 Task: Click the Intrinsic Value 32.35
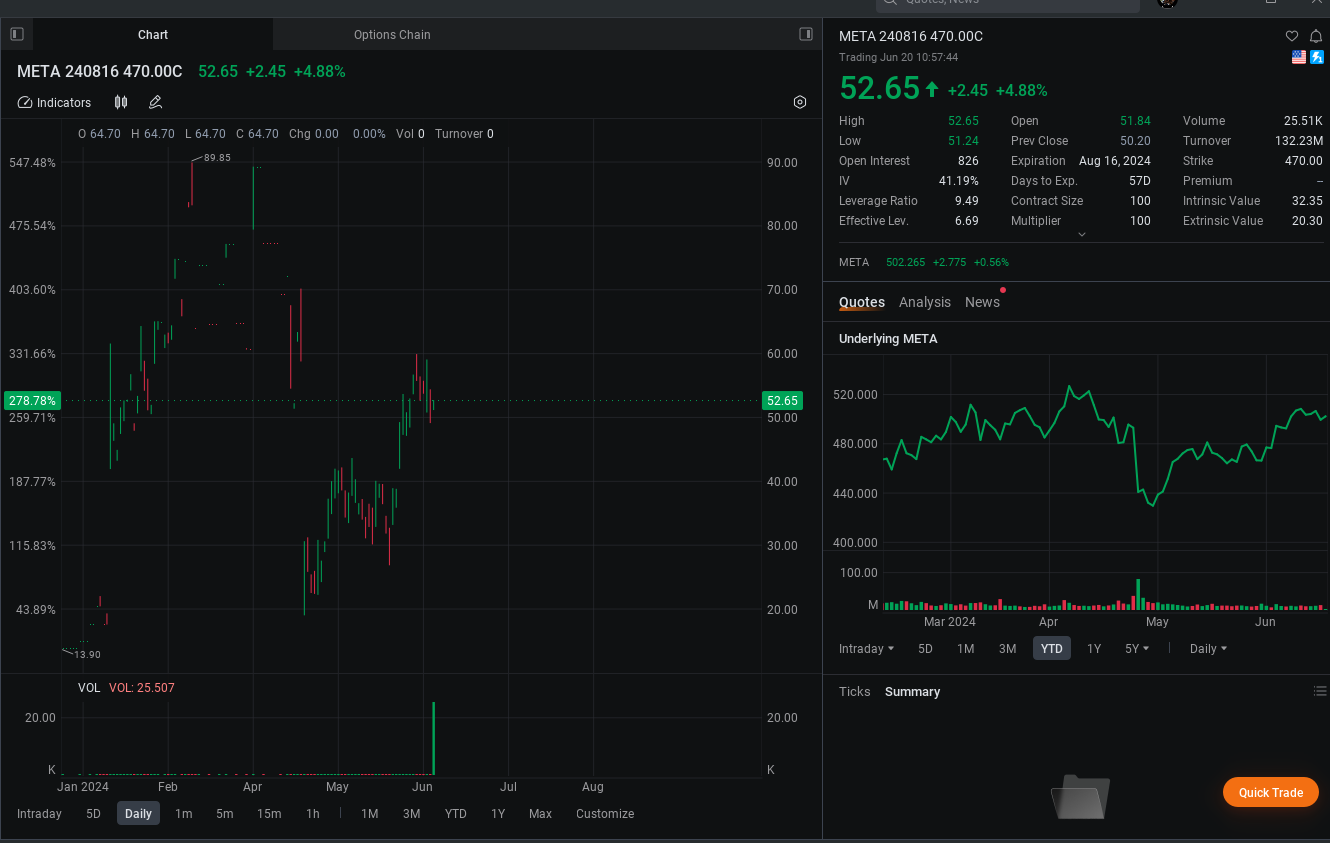point(1307,201)
